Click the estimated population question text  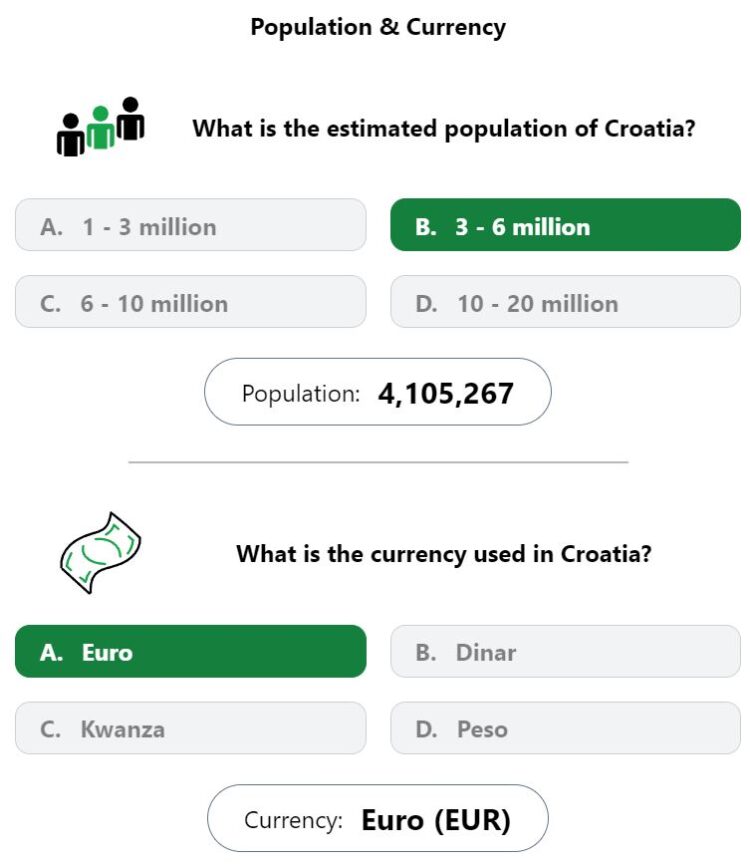(x=444, y=129)
